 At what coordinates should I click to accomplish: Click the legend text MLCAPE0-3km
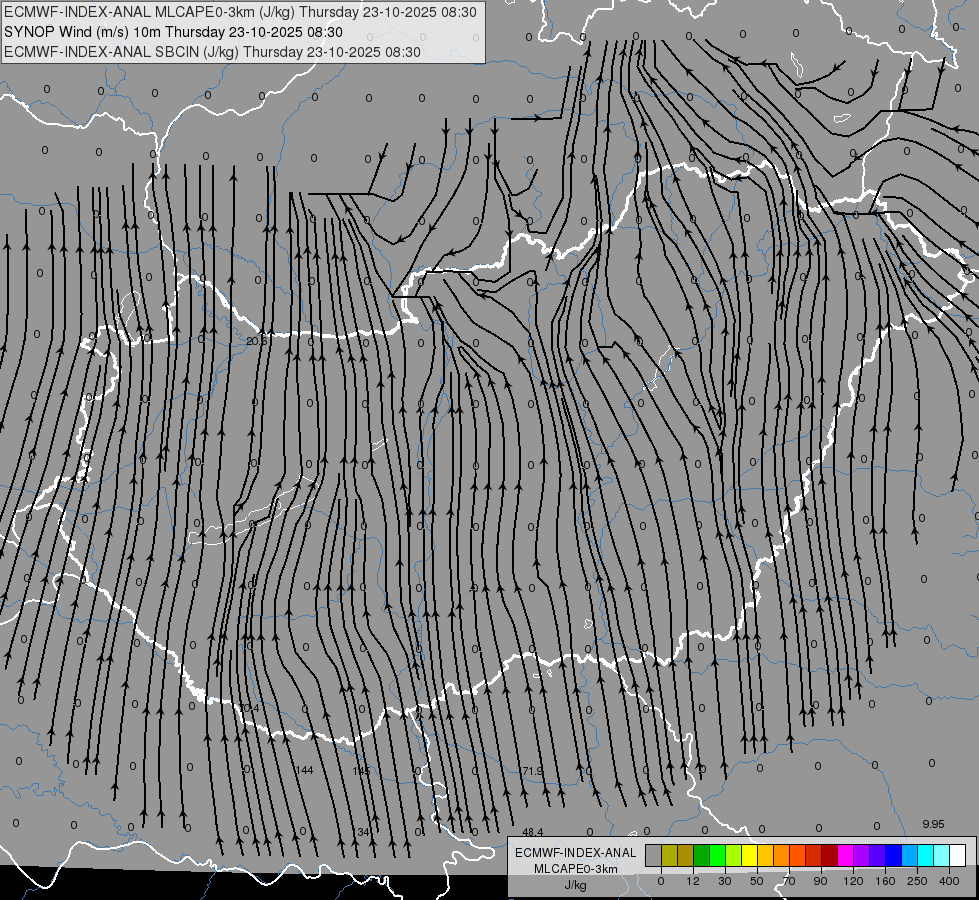(x=576, y=869)
